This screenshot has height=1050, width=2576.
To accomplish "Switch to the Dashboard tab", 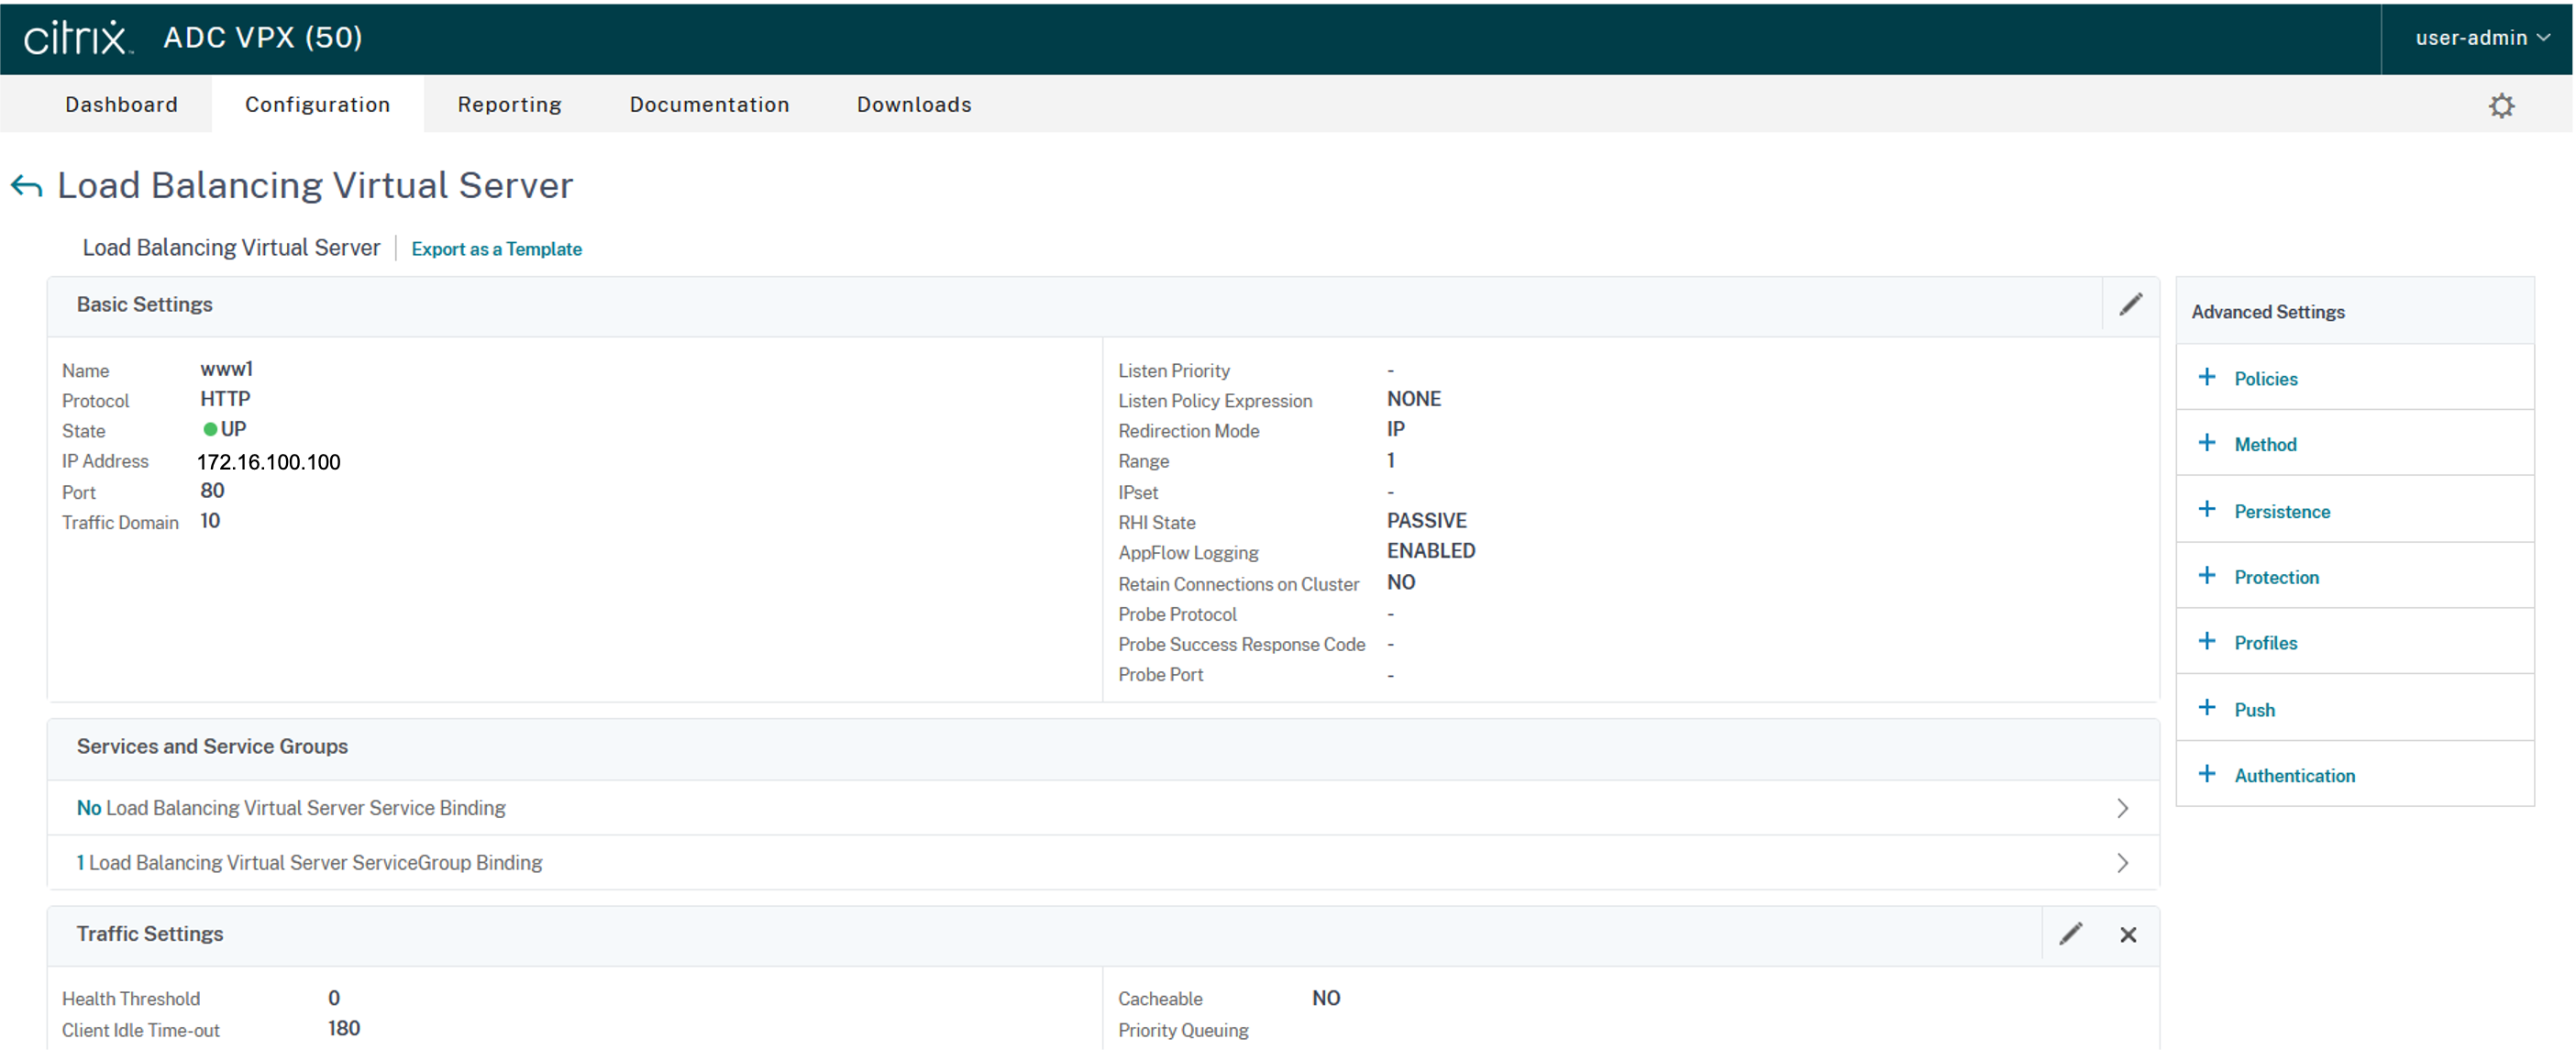I will [121, 105].
